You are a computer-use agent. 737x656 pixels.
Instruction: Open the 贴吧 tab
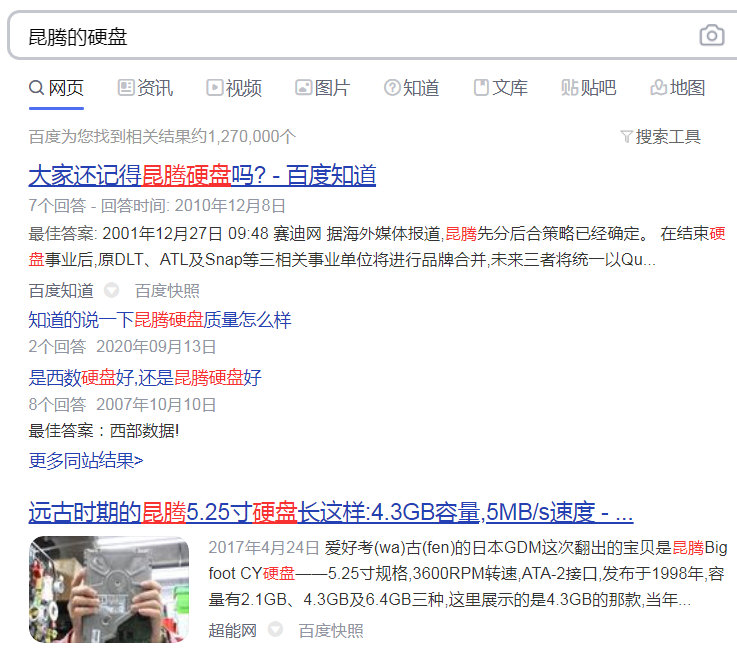tap(588, 88)
